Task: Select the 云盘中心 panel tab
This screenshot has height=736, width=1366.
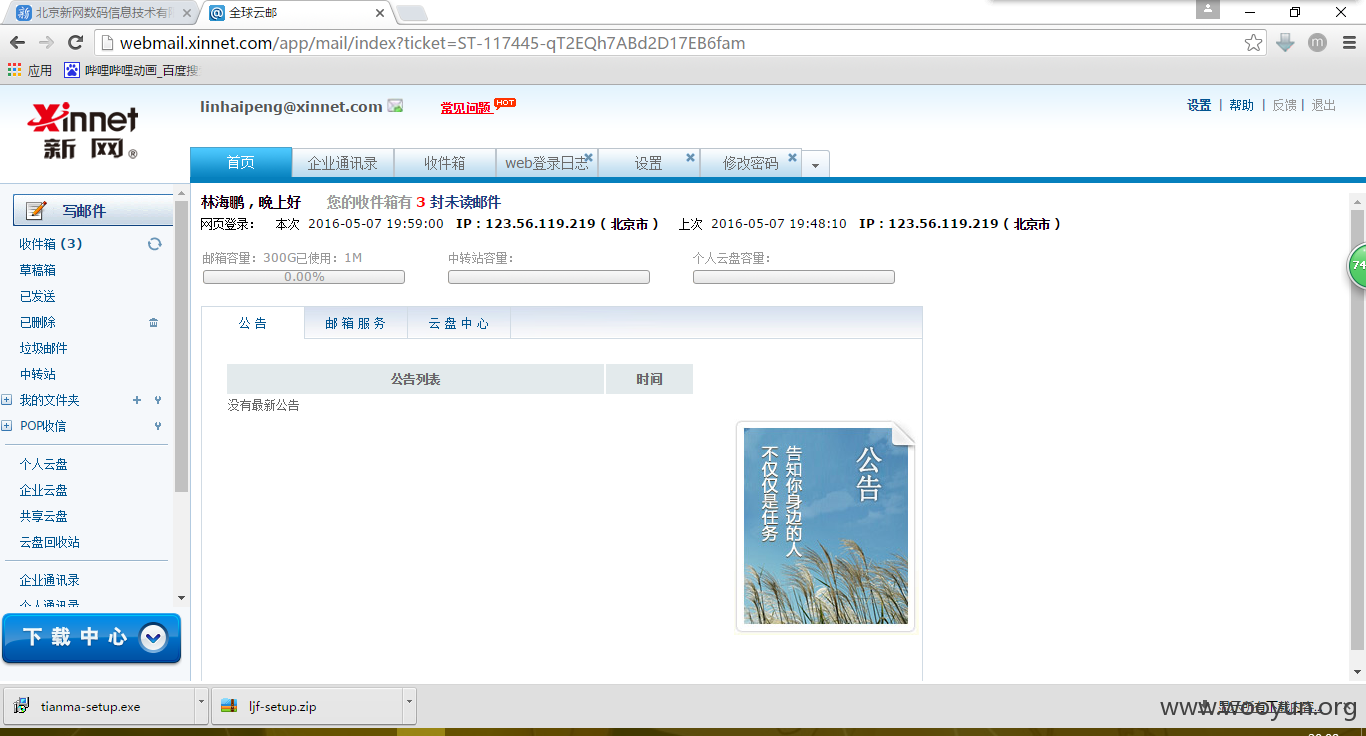Action: pos(459,323)
